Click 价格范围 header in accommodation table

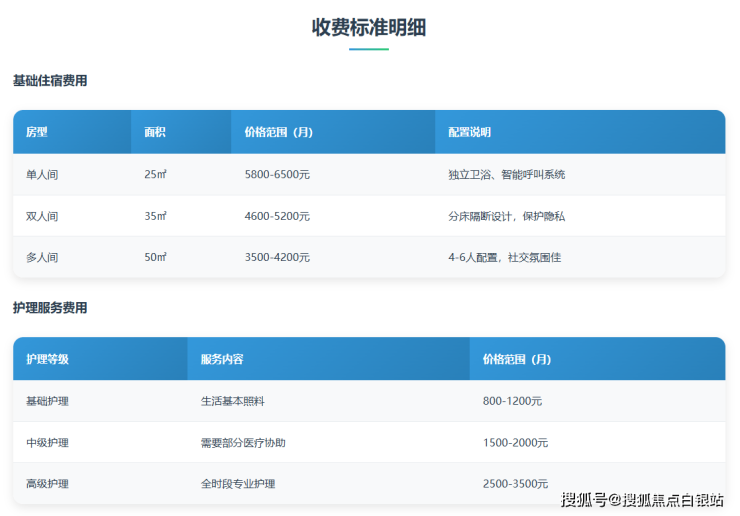point(279,132)
